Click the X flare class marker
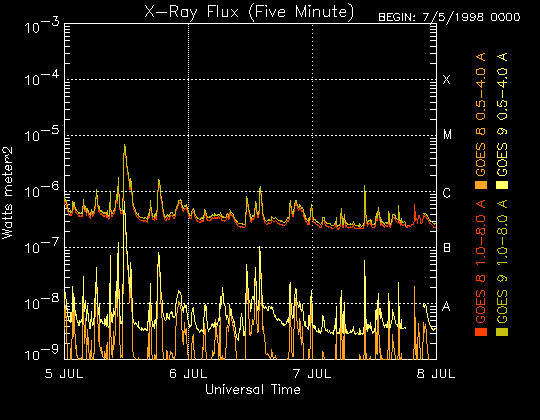 click(446, 80)
